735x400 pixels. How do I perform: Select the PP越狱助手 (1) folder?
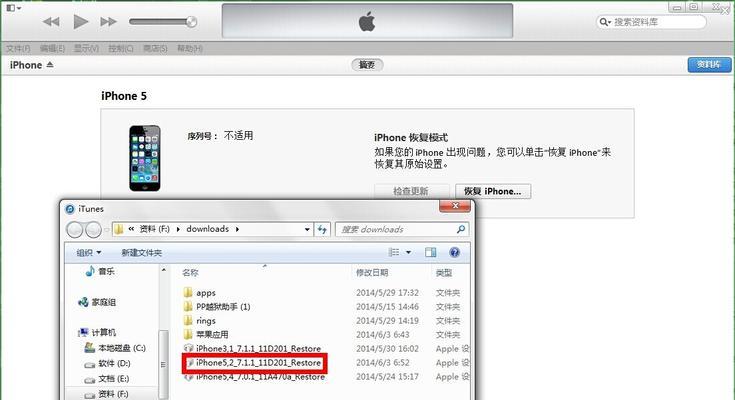(x=223, y=307)
